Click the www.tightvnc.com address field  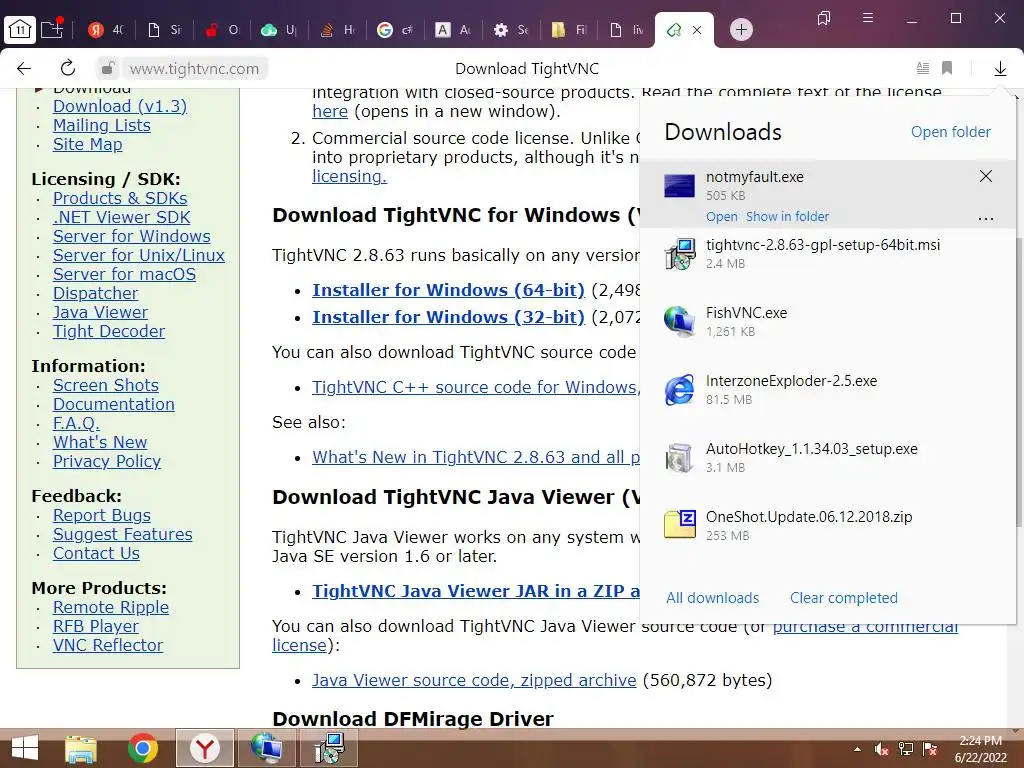[194, 69]
